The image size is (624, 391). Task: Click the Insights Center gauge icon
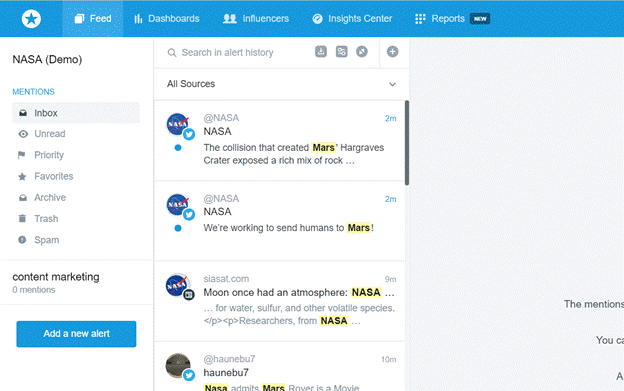pyautogui.click(x=317, y=19)
